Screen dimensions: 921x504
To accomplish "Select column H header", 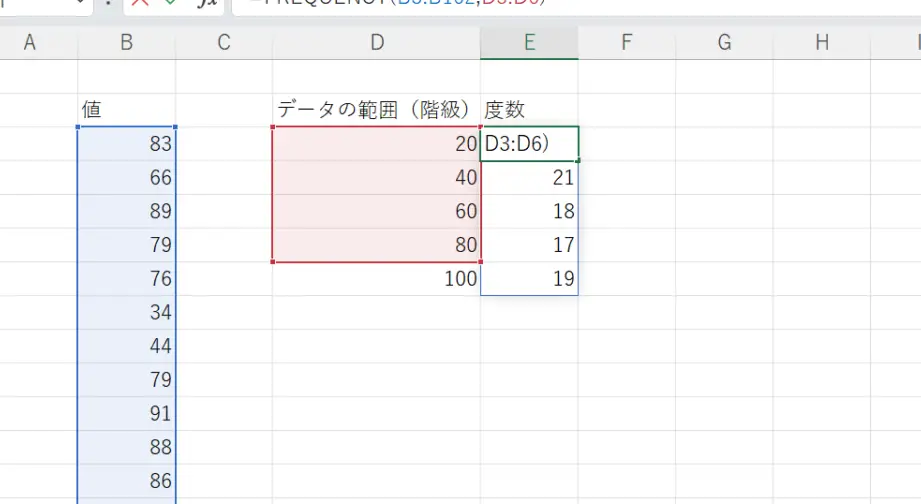I will [822, 42].
